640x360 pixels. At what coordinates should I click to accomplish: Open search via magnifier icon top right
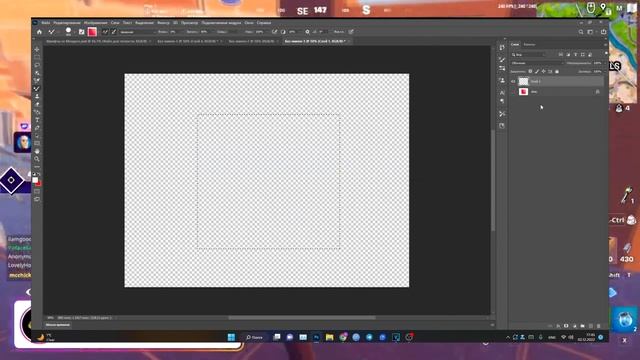pos(581,32)
